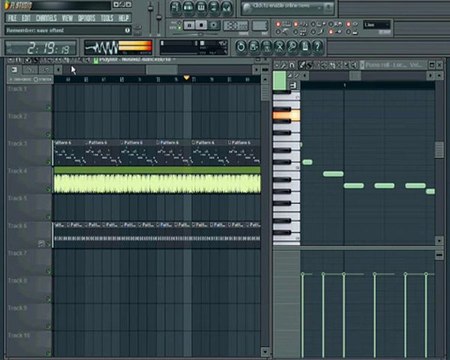This screenshot has width=450, height=360.
Task: Open the VIEW menu
Action: coord(67,18)
